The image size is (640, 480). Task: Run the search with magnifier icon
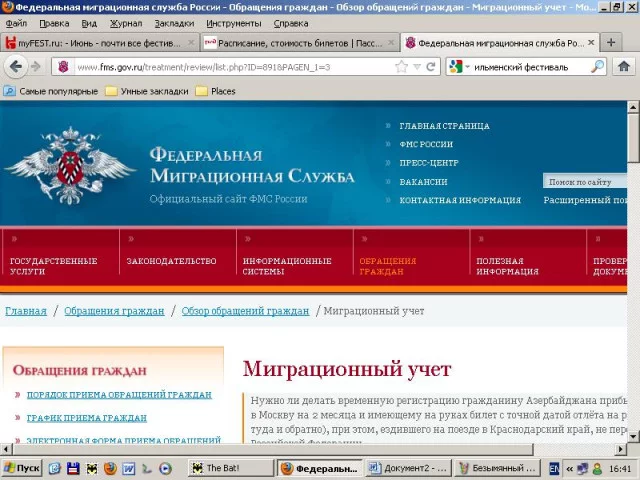(597, 67)
